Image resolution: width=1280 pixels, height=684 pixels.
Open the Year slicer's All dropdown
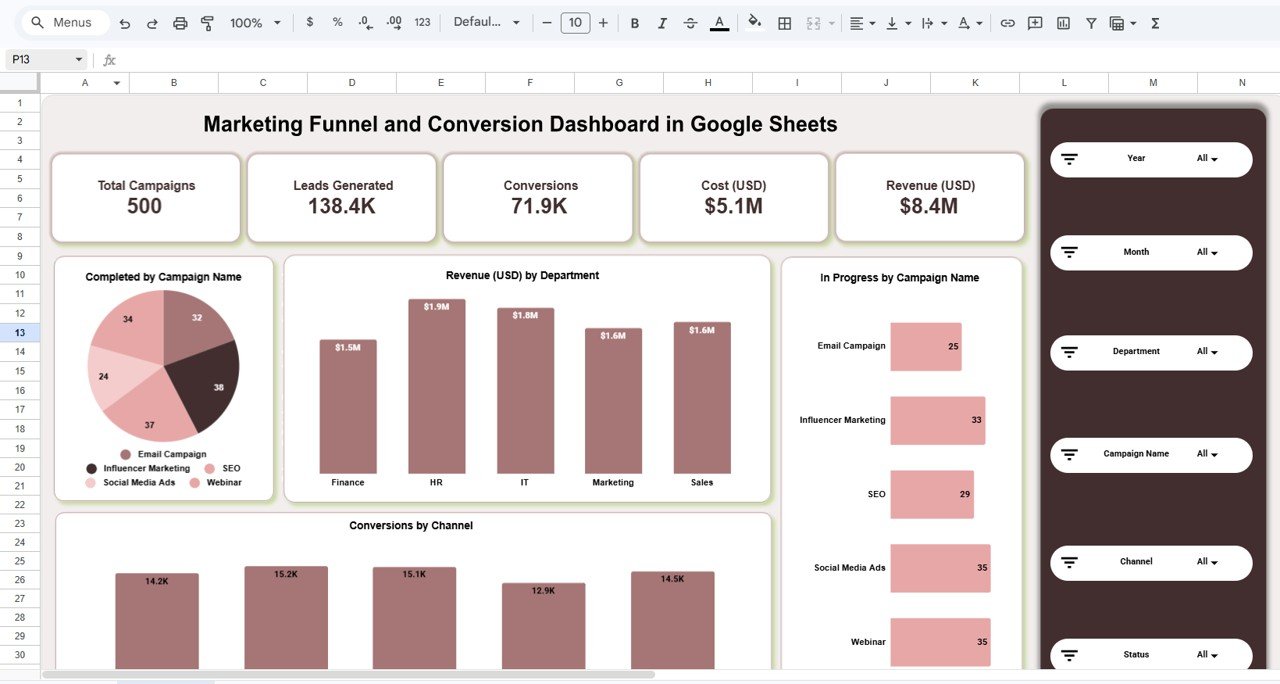point(1210,158)
